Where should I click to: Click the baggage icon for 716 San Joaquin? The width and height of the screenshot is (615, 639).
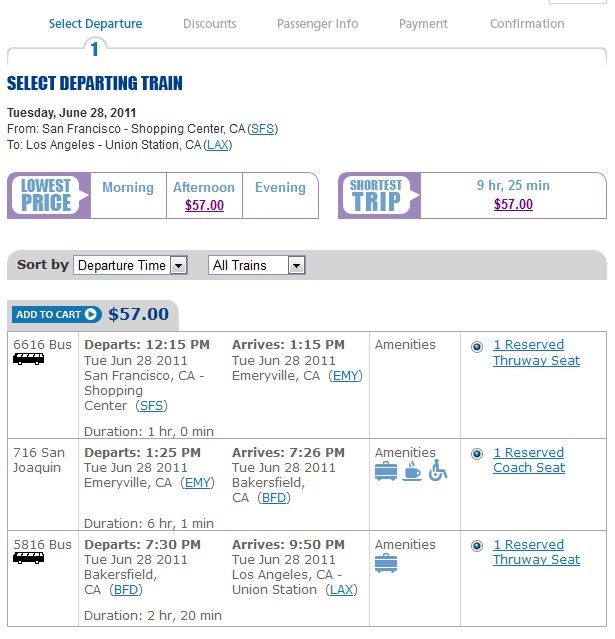pos(386,472)
